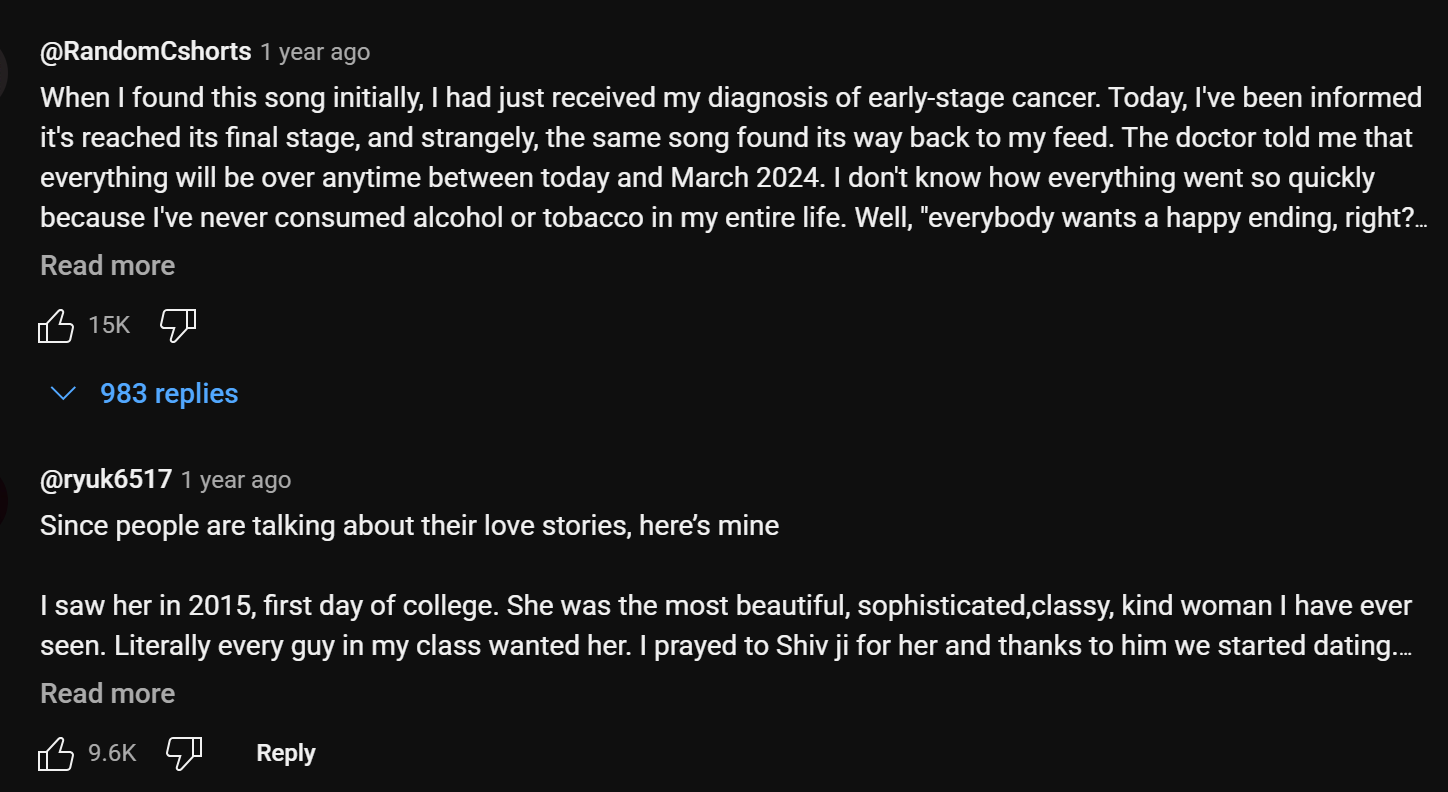Click the 'Since people are talking' opening line
The height and width of the screenshot is (792, 1448).
click(409, 526)
